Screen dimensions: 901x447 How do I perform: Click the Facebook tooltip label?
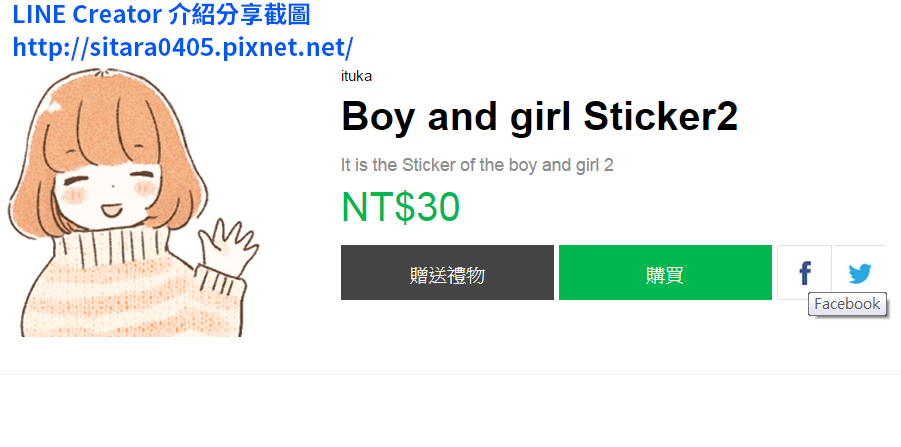[x=847, y=304]
